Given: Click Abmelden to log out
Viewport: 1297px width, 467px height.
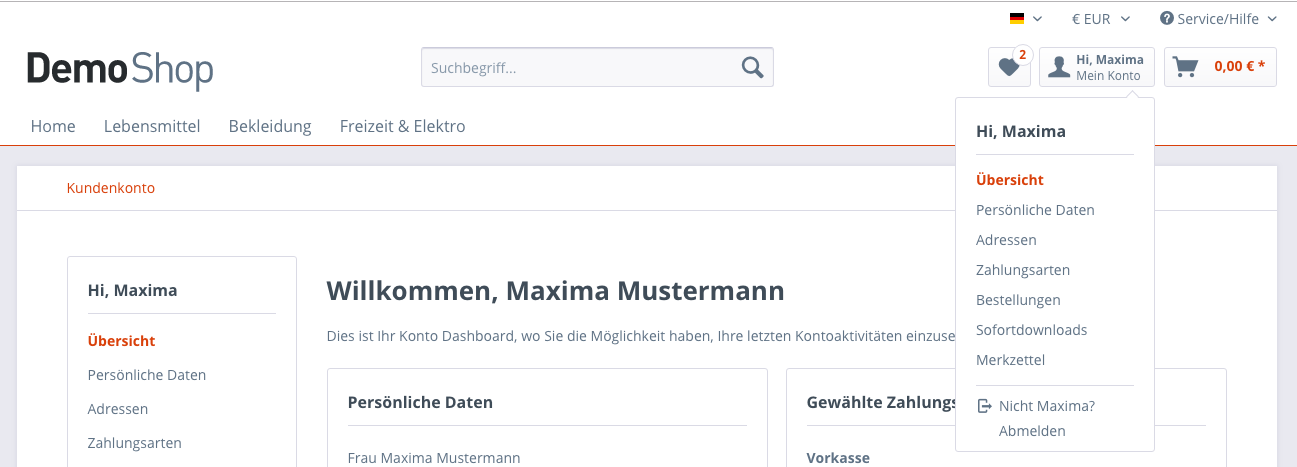Looking at the screenshot, I should tap(1032, 431).
